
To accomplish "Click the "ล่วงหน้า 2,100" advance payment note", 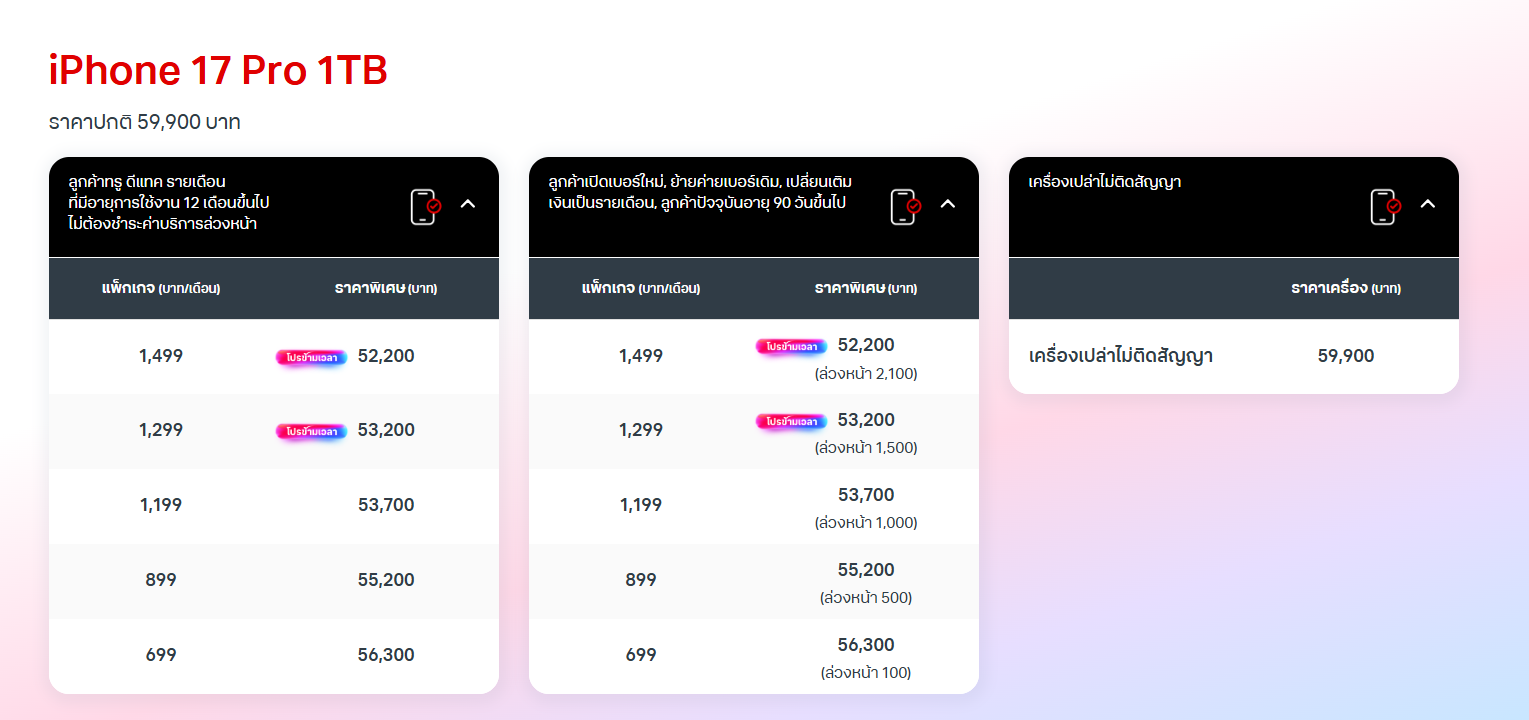I will pyautogui.click(x=866, y=374).
